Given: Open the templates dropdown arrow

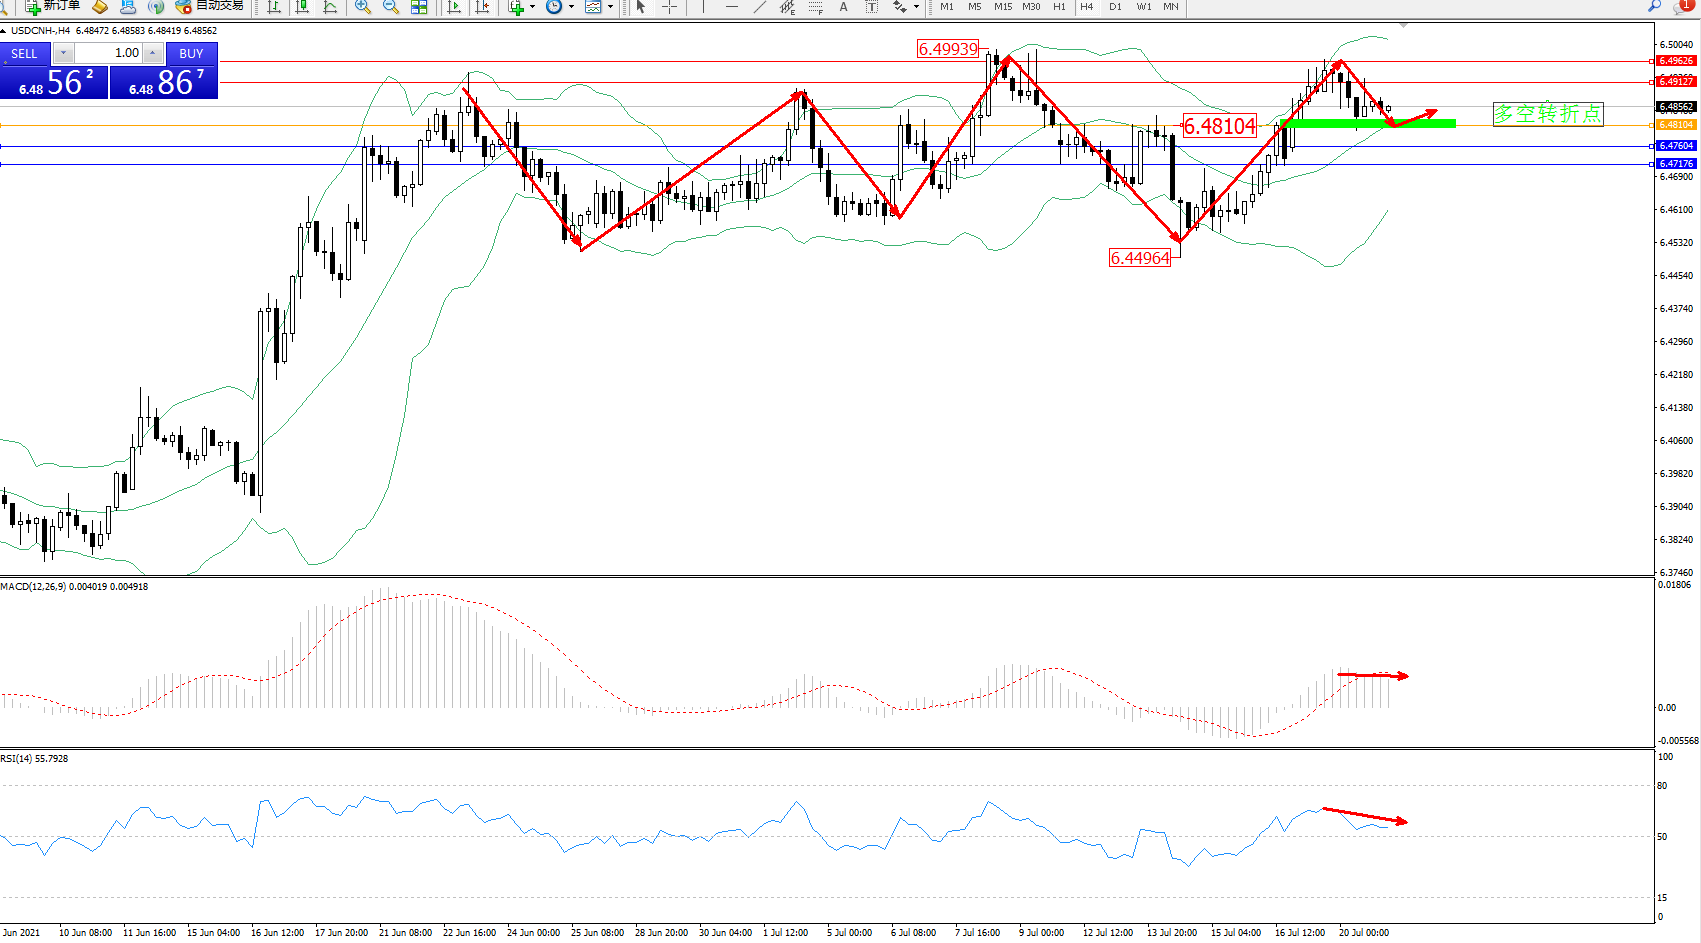Looking at the screenshot, I should [610, 7].
